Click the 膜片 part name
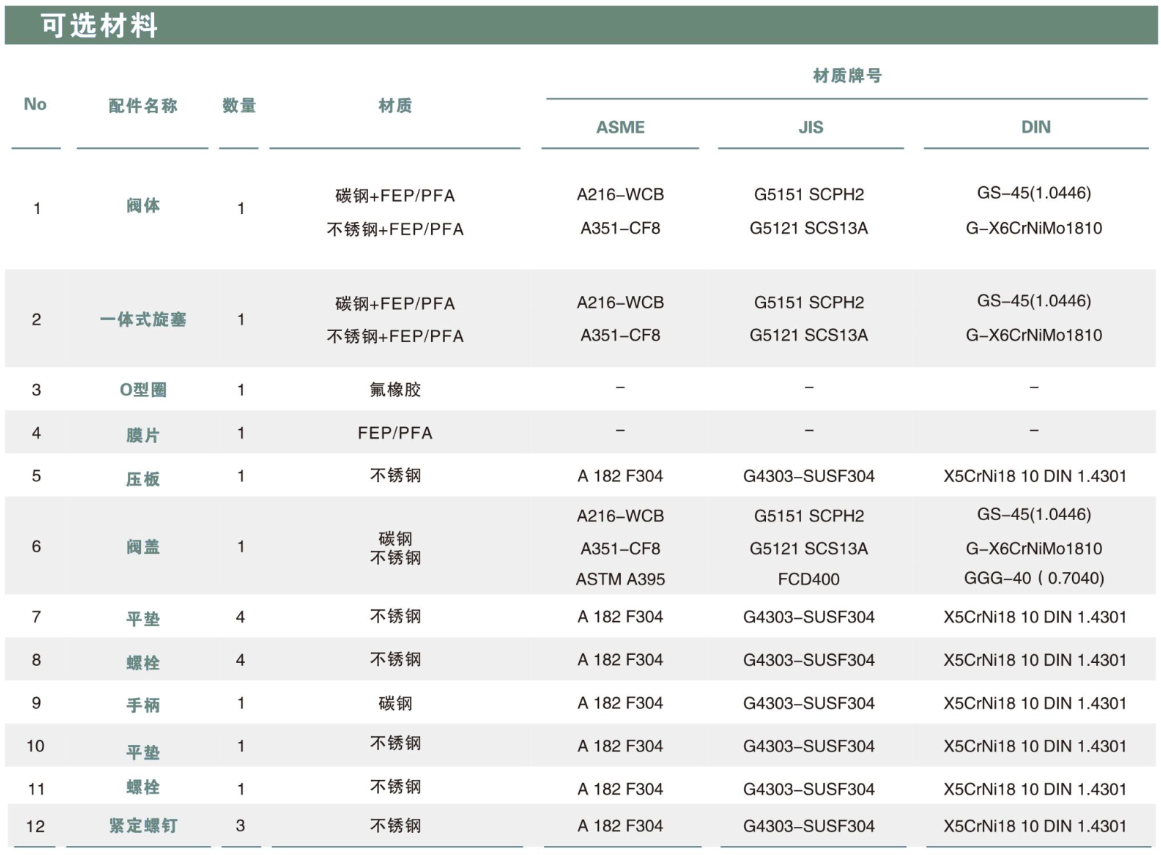 143,435
